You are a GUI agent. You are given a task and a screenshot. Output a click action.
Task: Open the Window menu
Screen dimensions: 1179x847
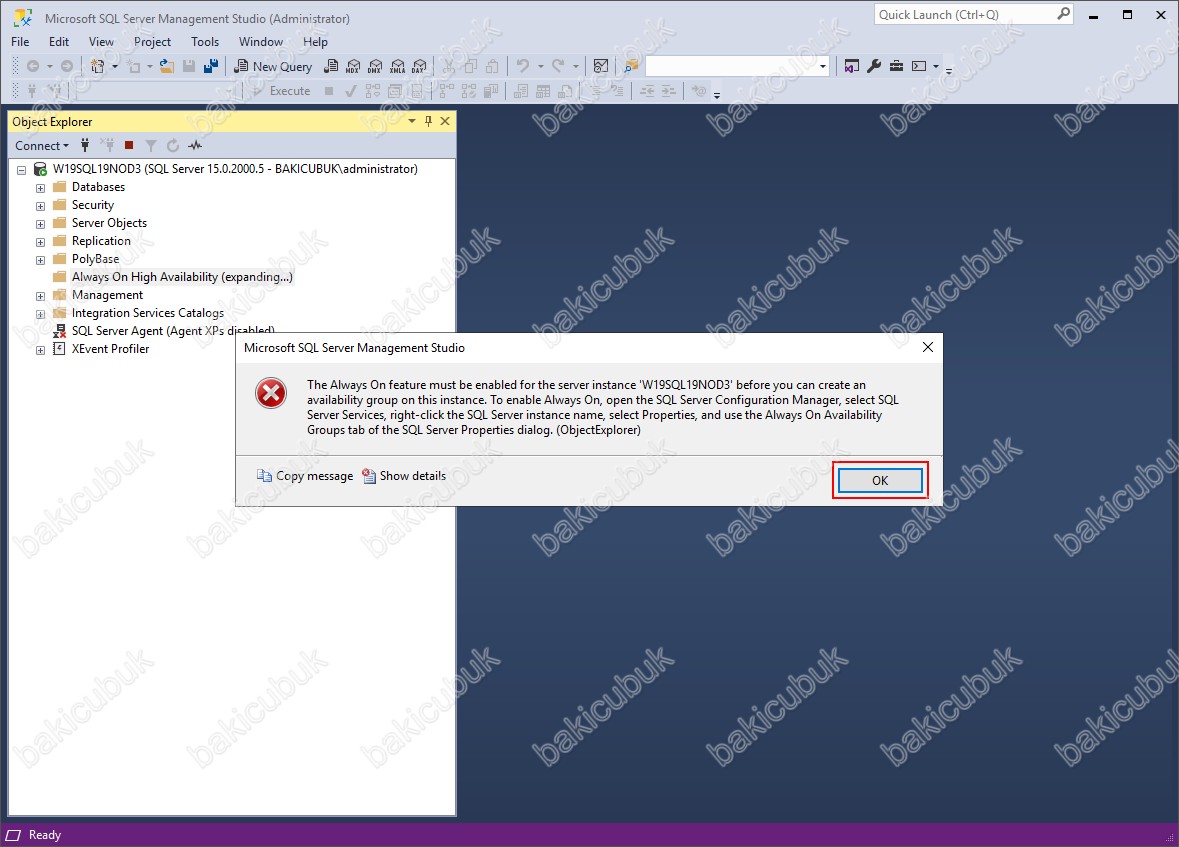pyautogui.click(x=261, y=41)
